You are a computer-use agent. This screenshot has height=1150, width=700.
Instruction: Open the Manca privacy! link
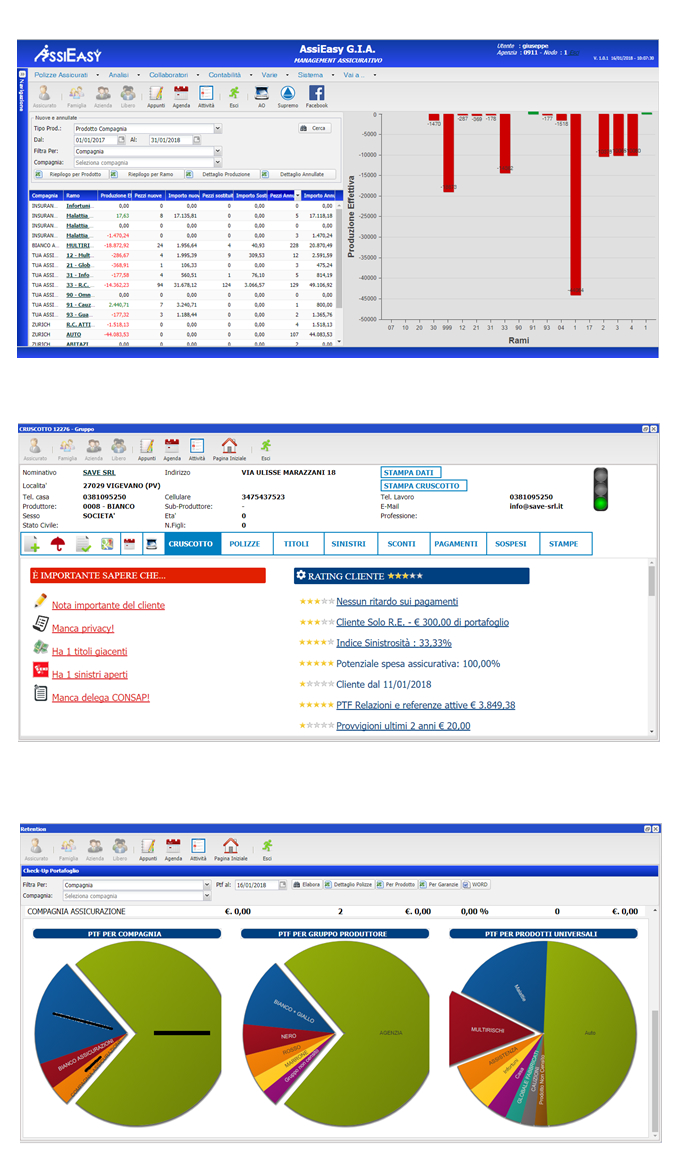point(83,629)
